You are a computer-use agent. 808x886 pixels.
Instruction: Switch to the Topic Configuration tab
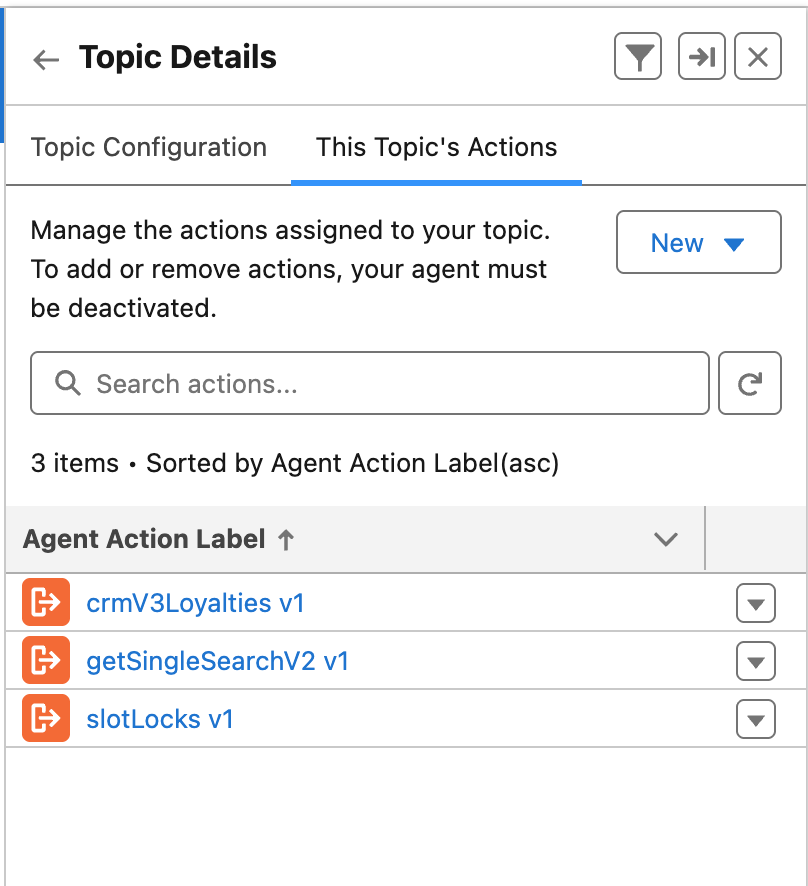tap(149, 148)
